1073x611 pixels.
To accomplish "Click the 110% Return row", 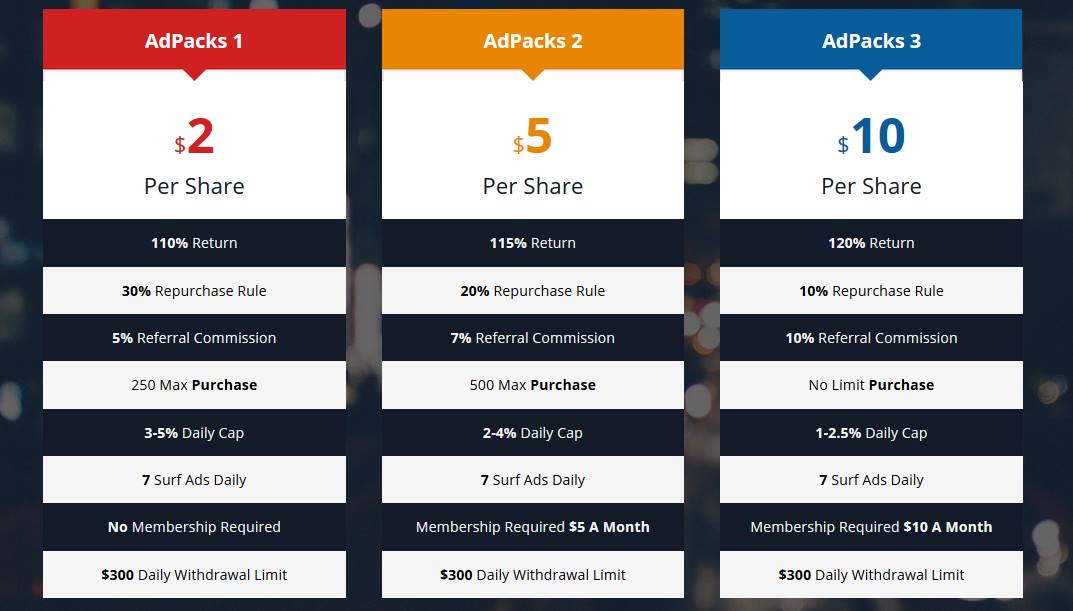I will point(194,243).
